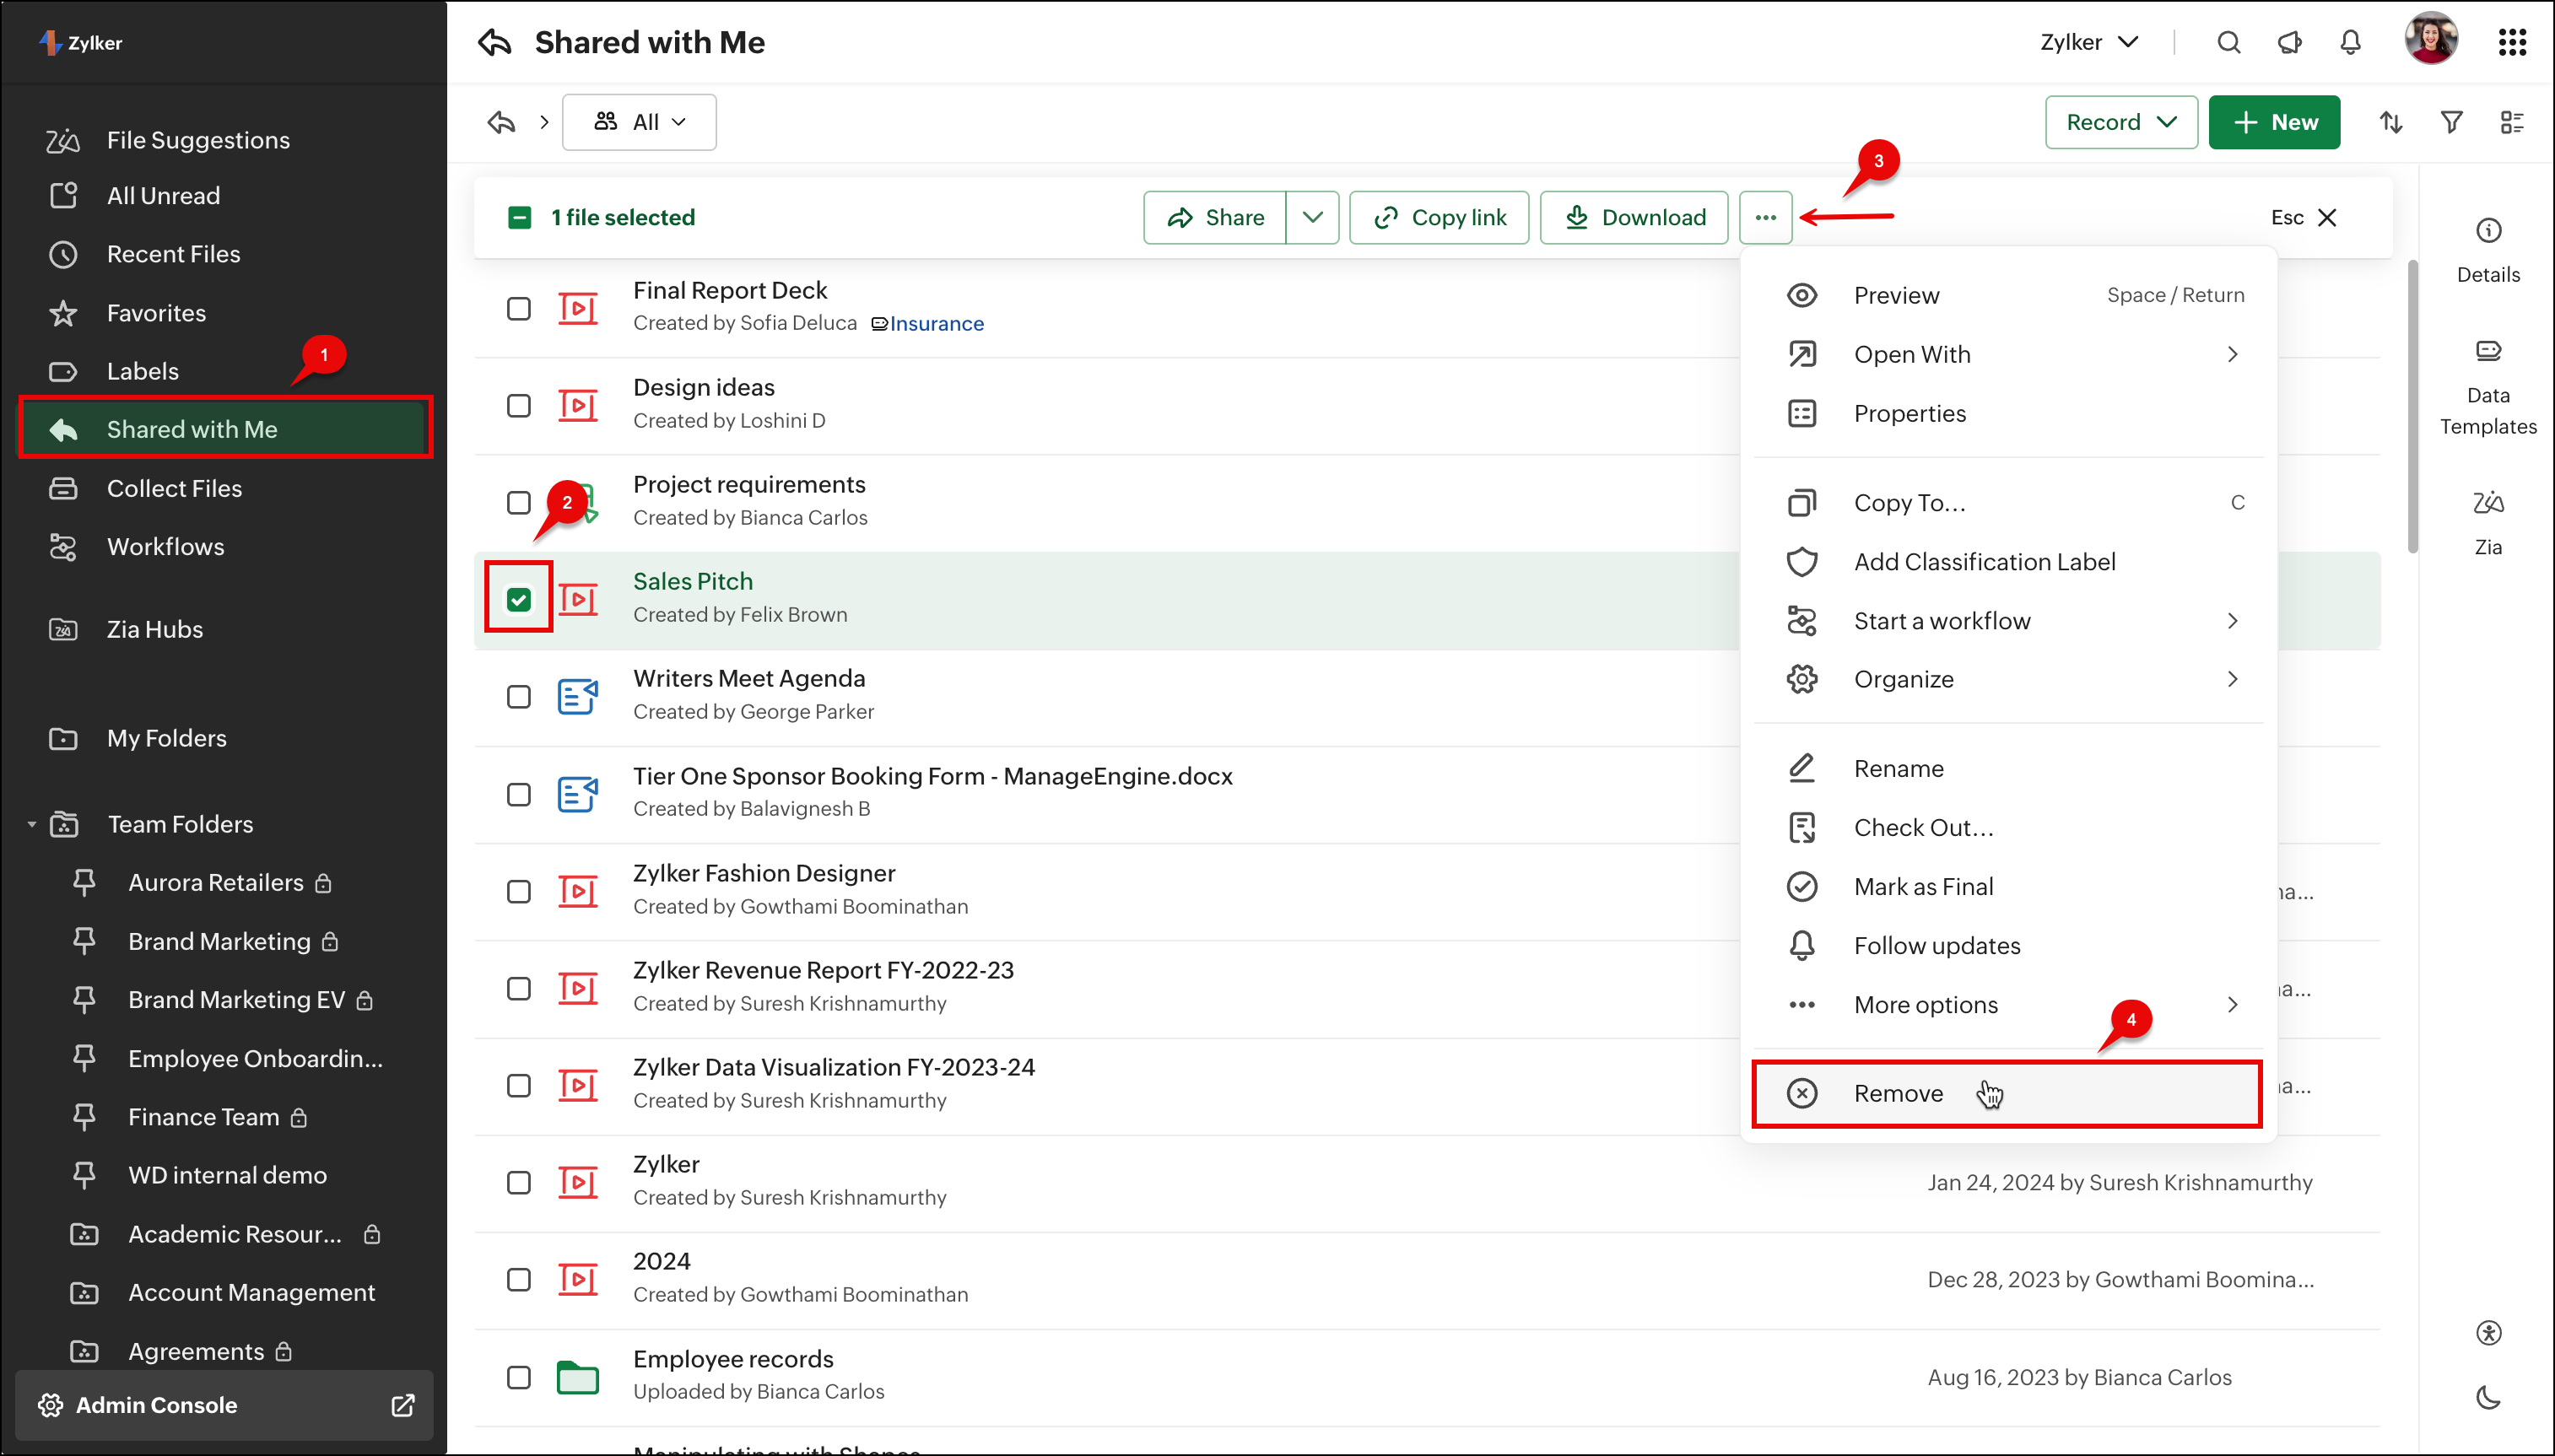Open the Record dropdown
2555x1456 pixels.
pos(2120,122)
